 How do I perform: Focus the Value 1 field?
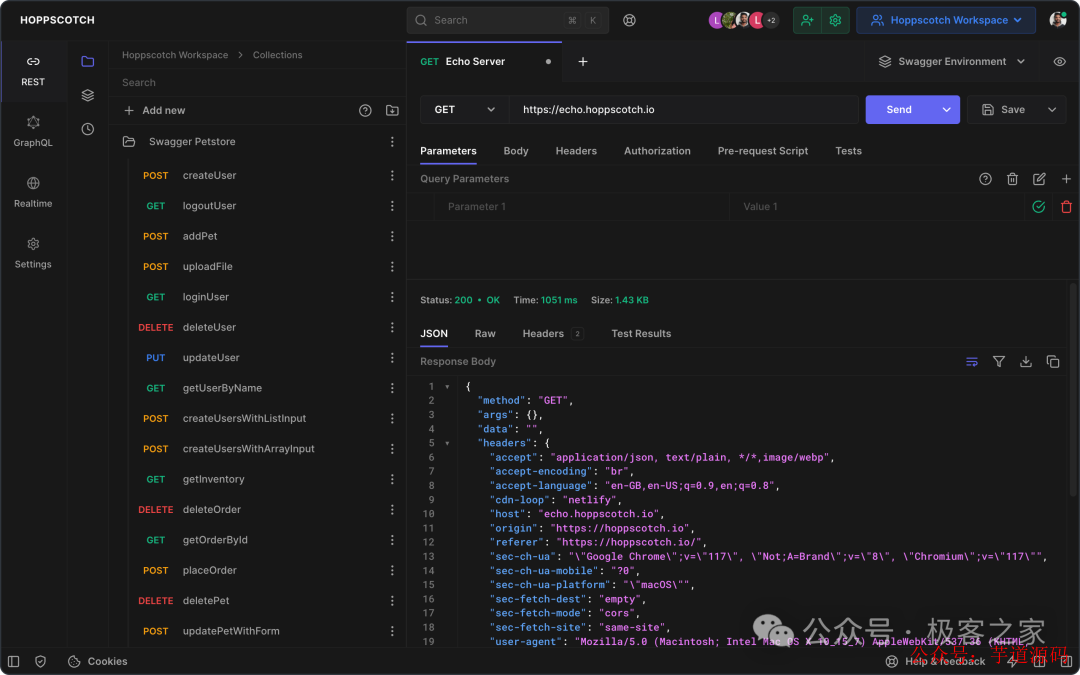[877, 207]
